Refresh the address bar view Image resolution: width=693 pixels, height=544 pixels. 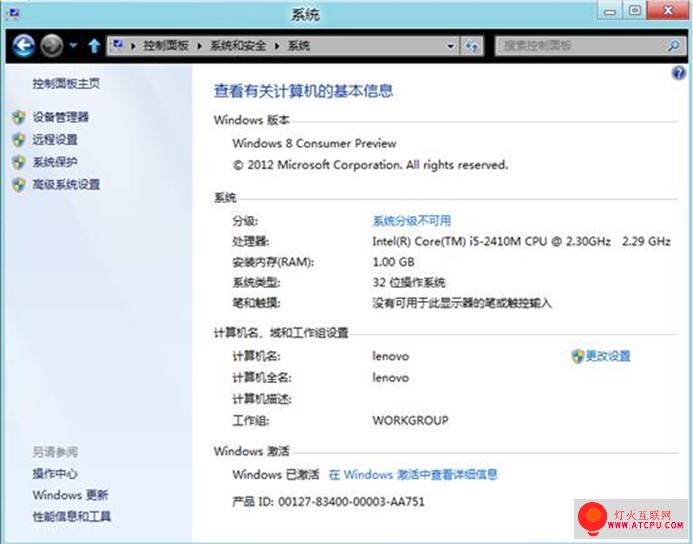tap(472, 46)
